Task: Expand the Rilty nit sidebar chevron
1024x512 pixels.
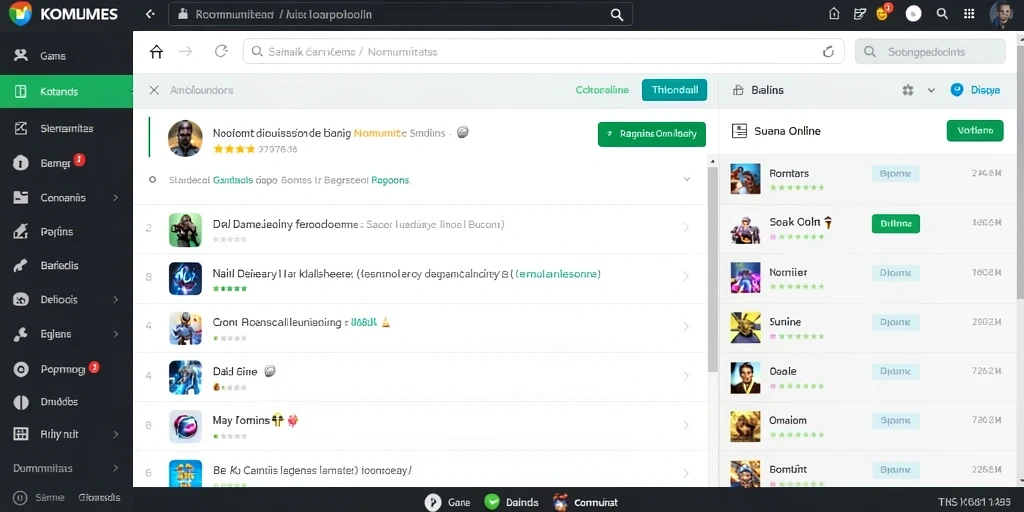Action: tap(116, 434)
